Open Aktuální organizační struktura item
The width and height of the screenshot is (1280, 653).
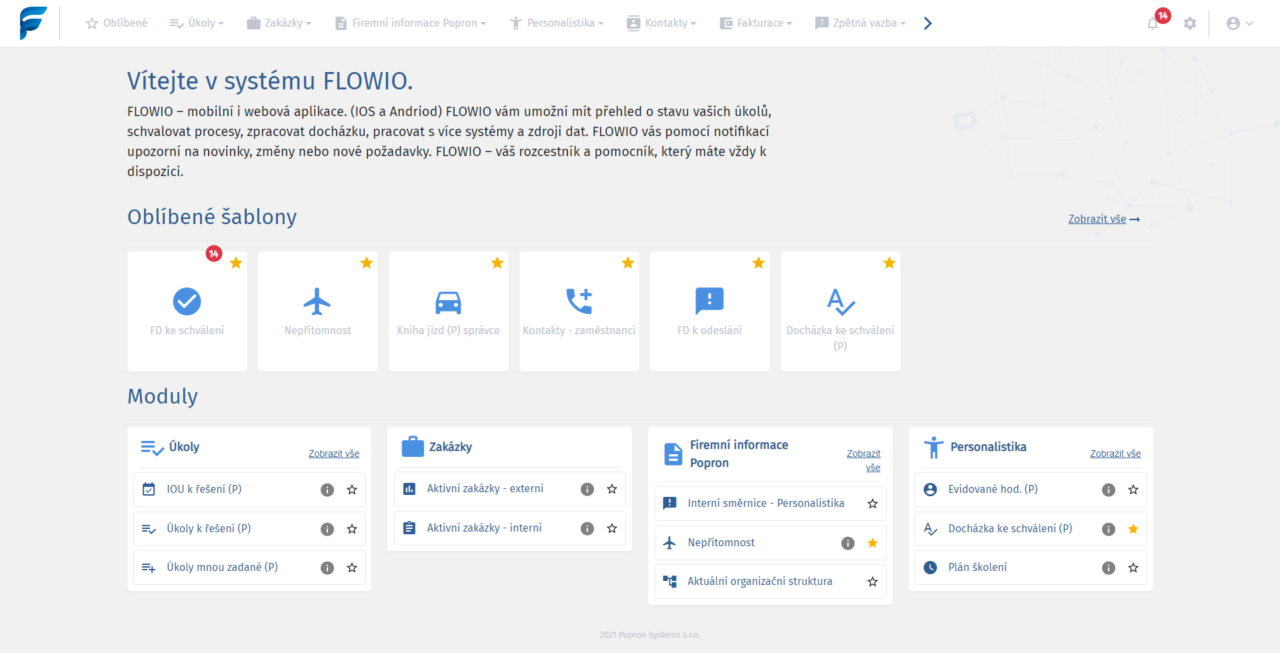coord(770,582)
